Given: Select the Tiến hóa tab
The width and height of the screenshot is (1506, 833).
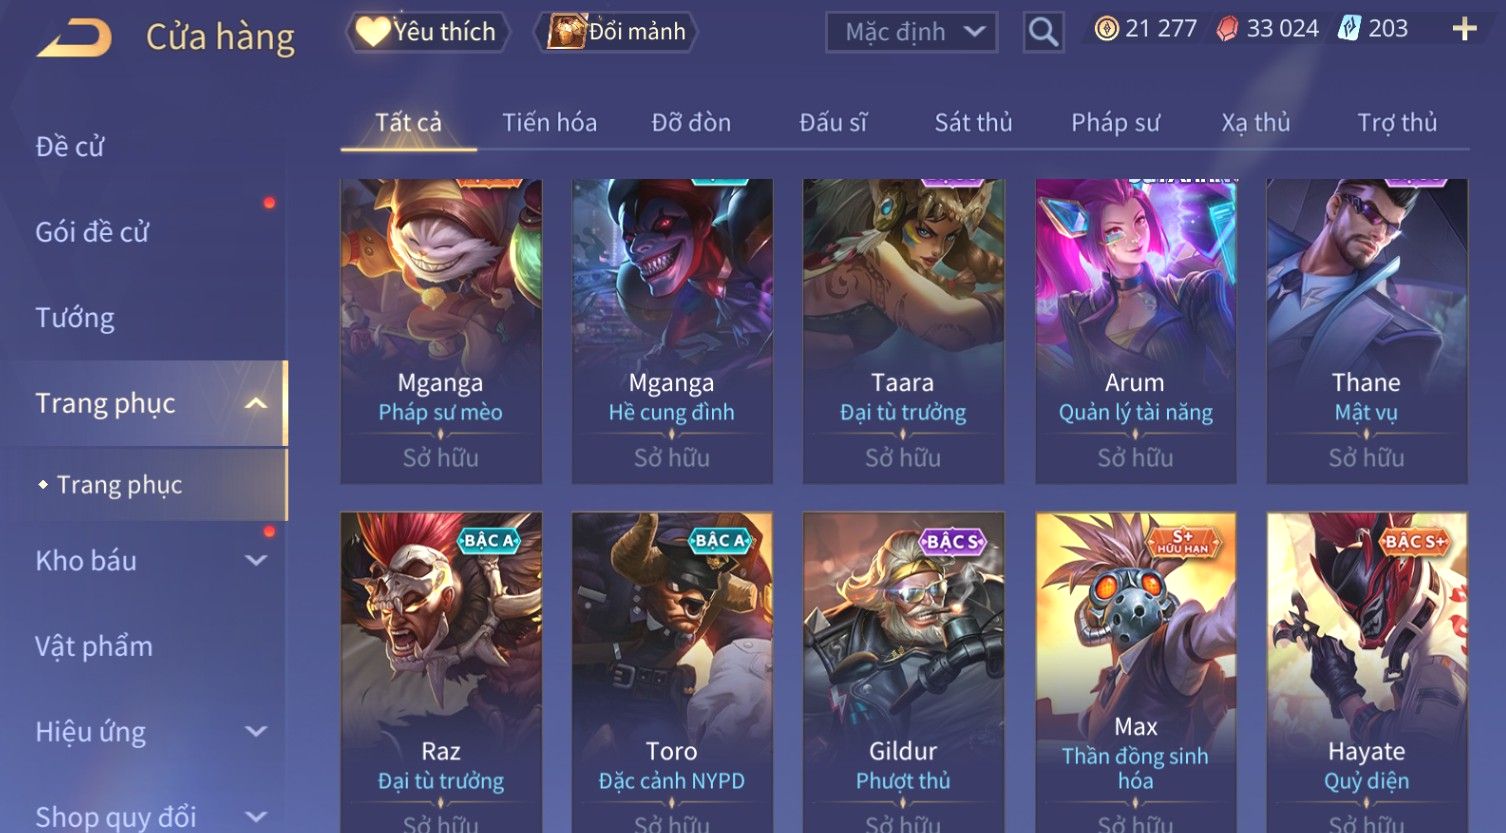Looking at the screenshot, I should (549, 123).
